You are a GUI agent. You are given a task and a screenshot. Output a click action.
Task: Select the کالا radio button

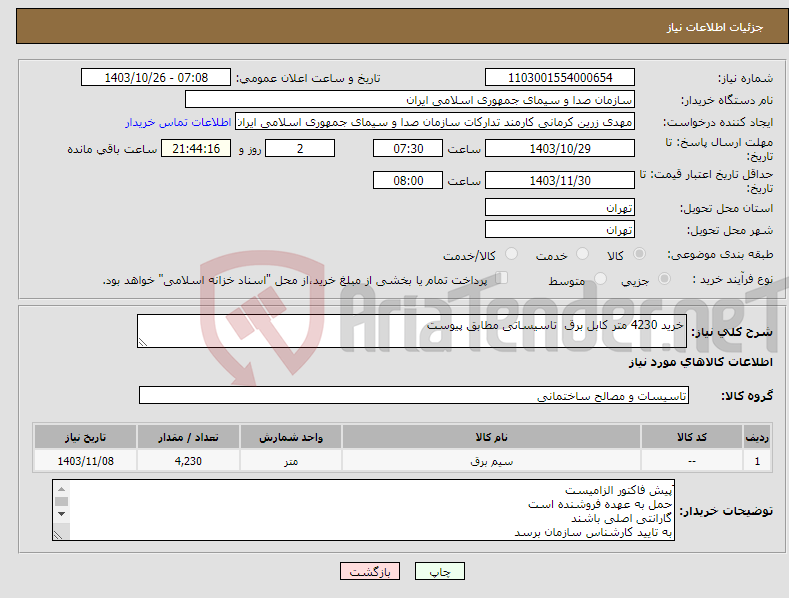[639, 254]
